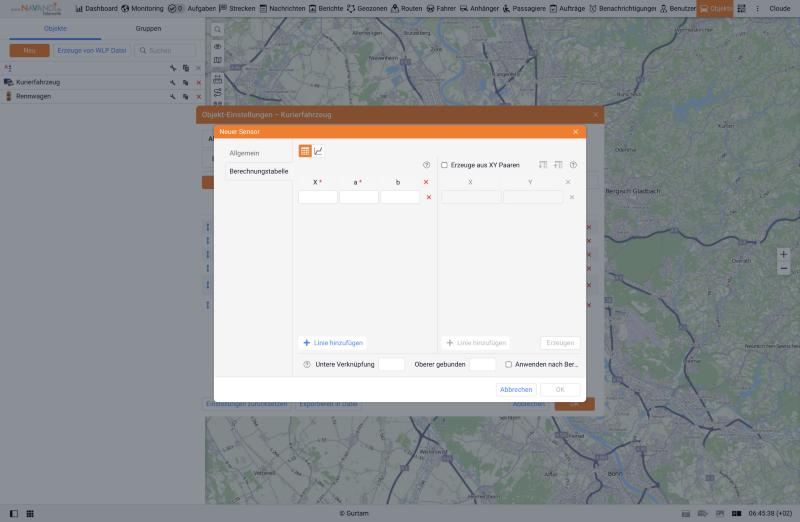The width and height of the screenshot is (800, 522).
Task: Select Kurierfahrzeug in object list
Action: (x=38, y=82)
